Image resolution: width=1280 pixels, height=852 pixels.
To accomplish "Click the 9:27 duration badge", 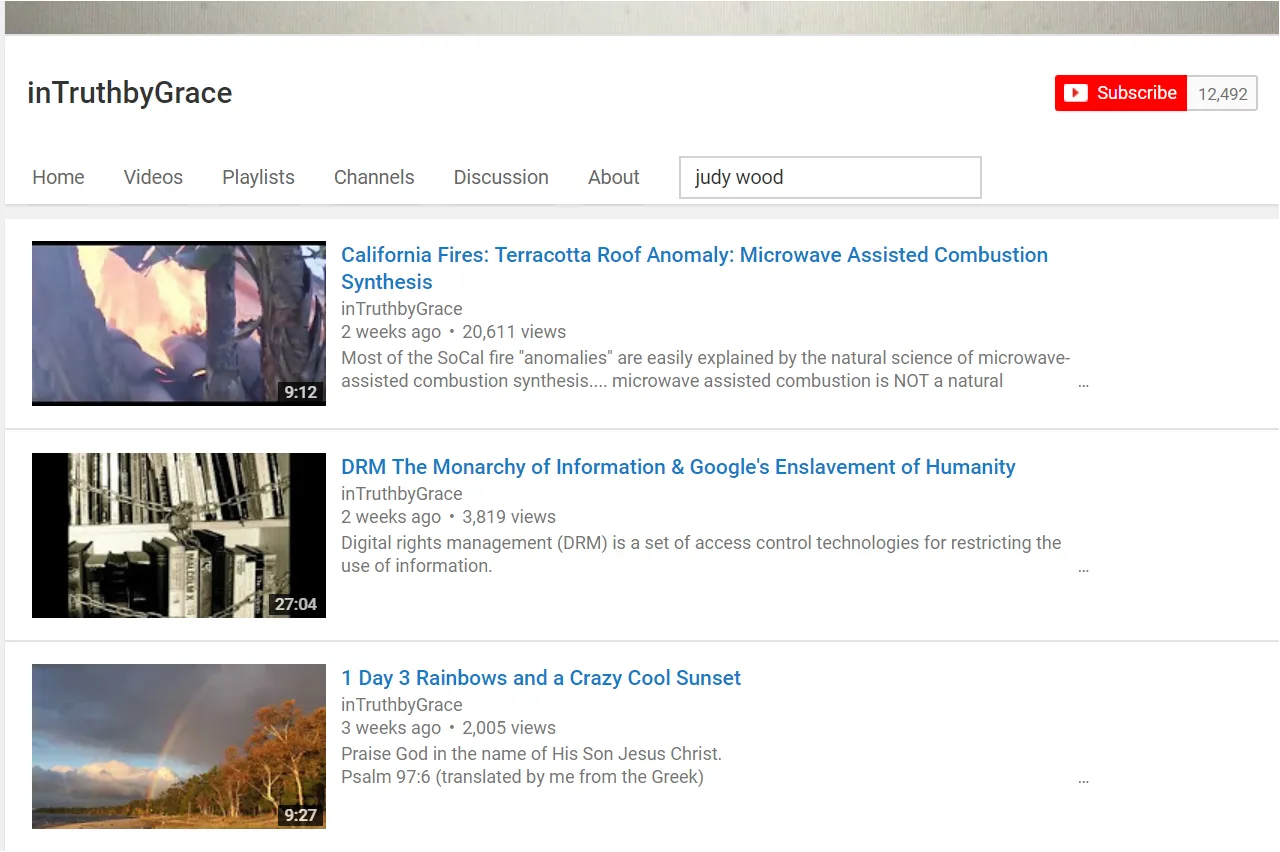I will coord(301,815).
